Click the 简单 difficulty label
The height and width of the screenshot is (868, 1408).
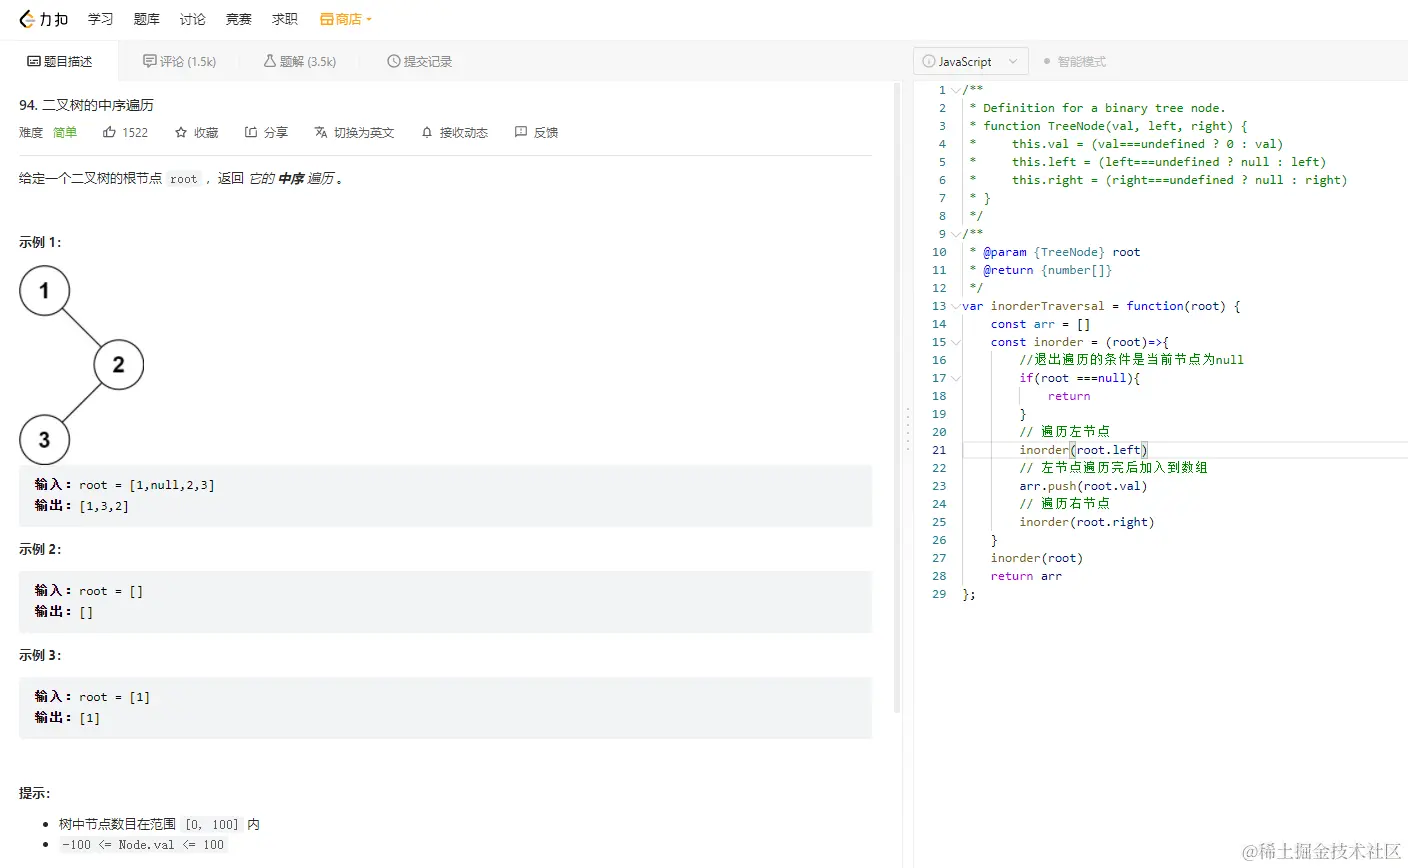point(65,131)
